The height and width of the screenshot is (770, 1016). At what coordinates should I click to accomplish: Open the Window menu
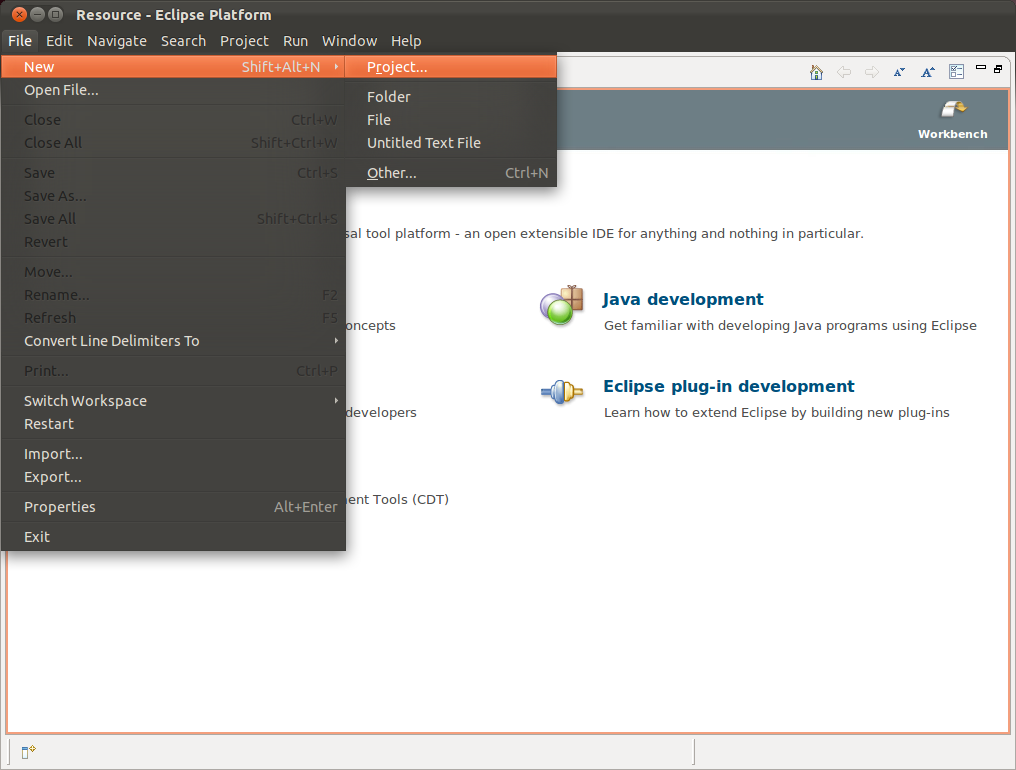point(349,41)
